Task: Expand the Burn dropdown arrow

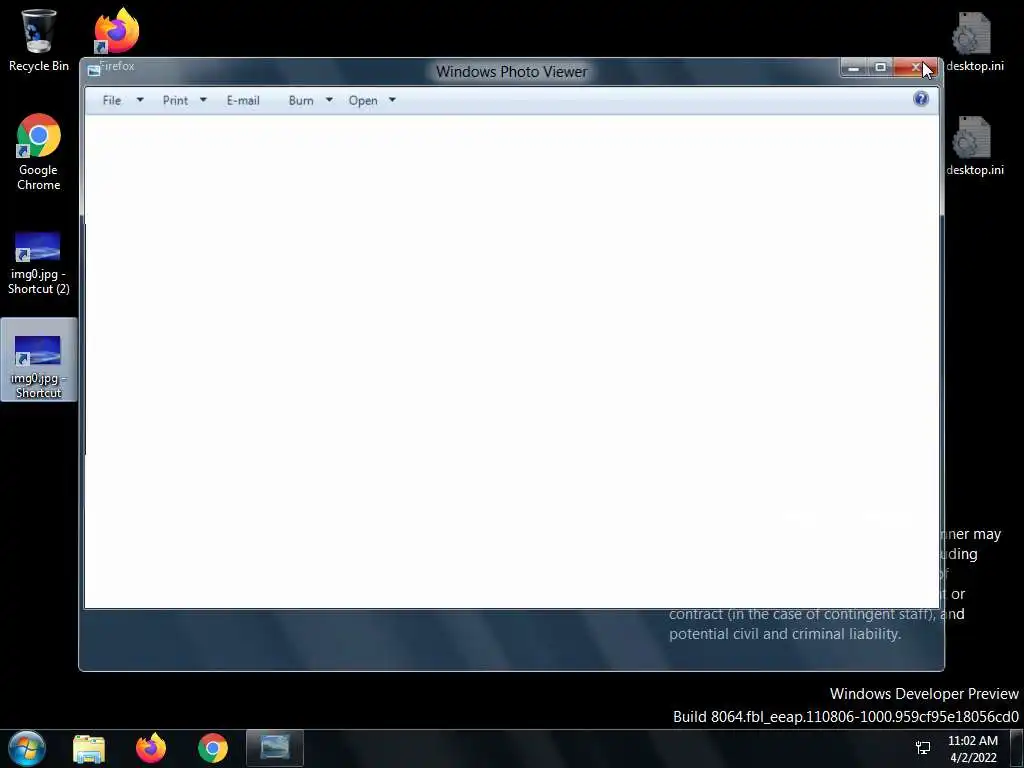Action: point(329,100)
